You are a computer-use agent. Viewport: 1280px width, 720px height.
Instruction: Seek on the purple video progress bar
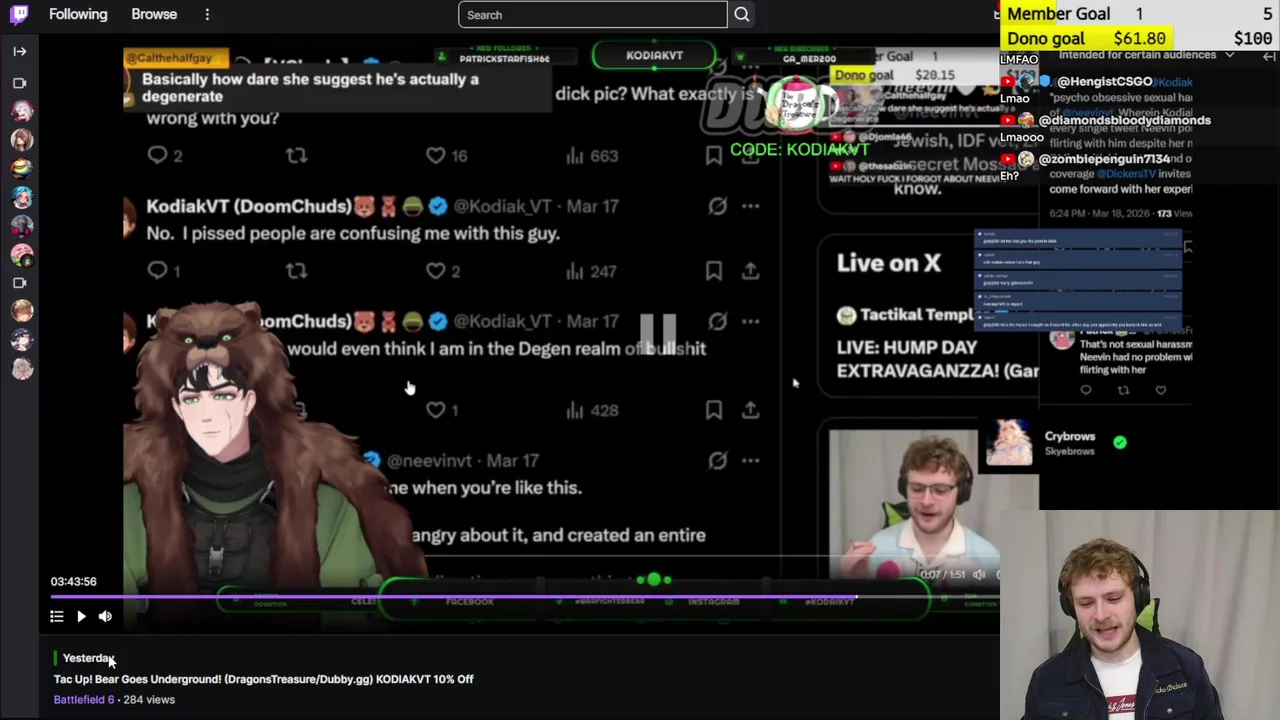click(x=525, y=596)
